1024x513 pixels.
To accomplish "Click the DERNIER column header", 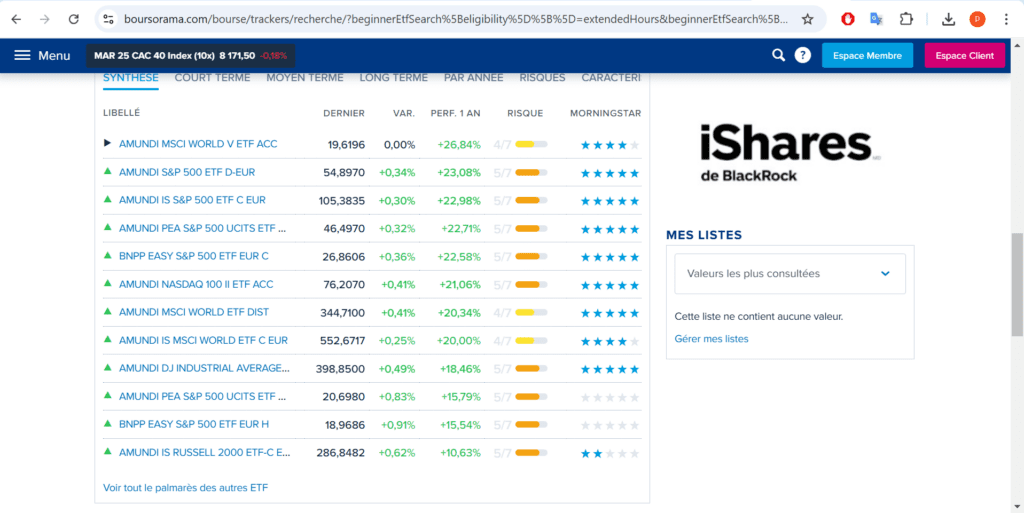I will coord(344,113).
